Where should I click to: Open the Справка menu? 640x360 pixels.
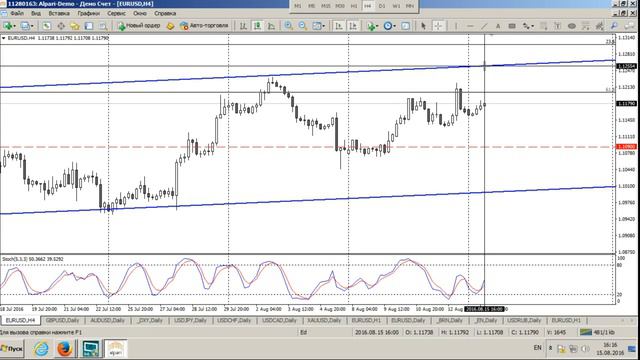(165, 13)
